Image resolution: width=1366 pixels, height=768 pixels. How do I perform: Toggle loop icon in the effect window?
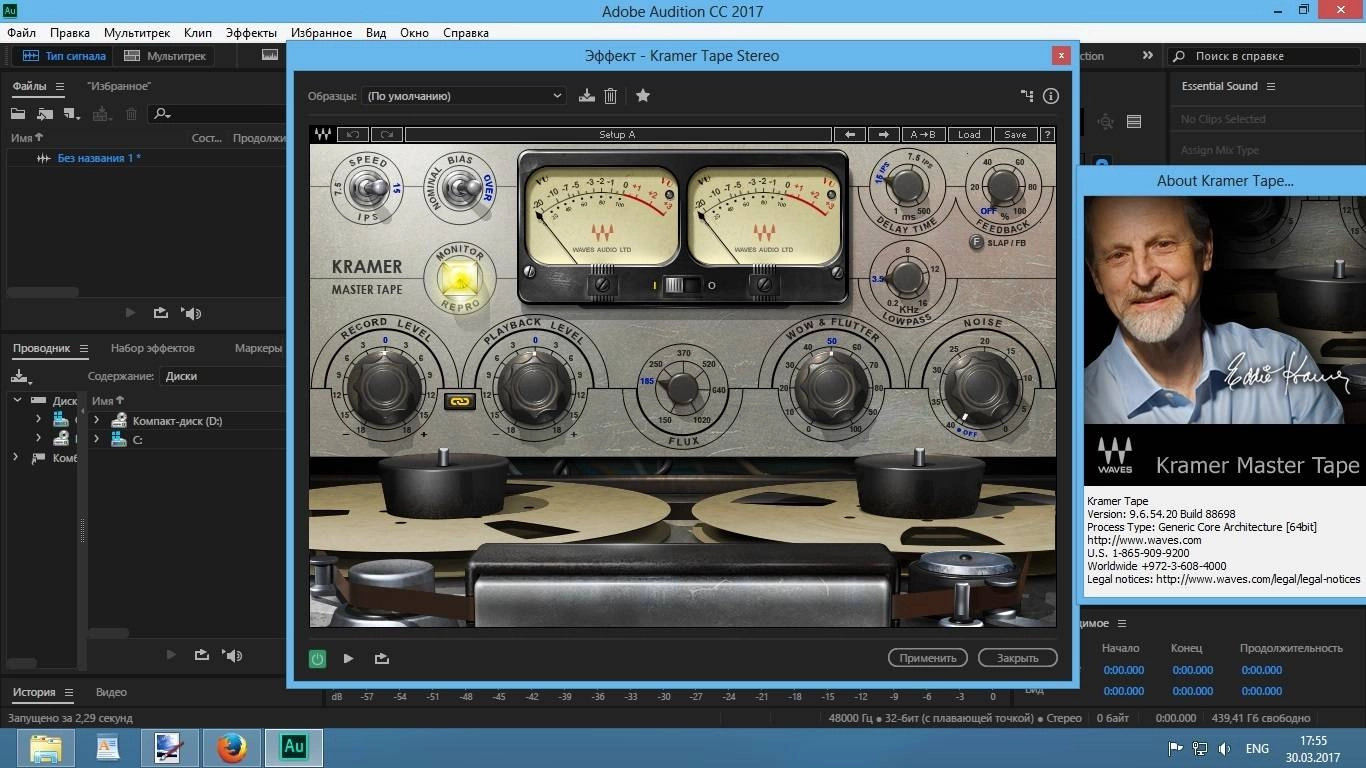pos(381,658)
